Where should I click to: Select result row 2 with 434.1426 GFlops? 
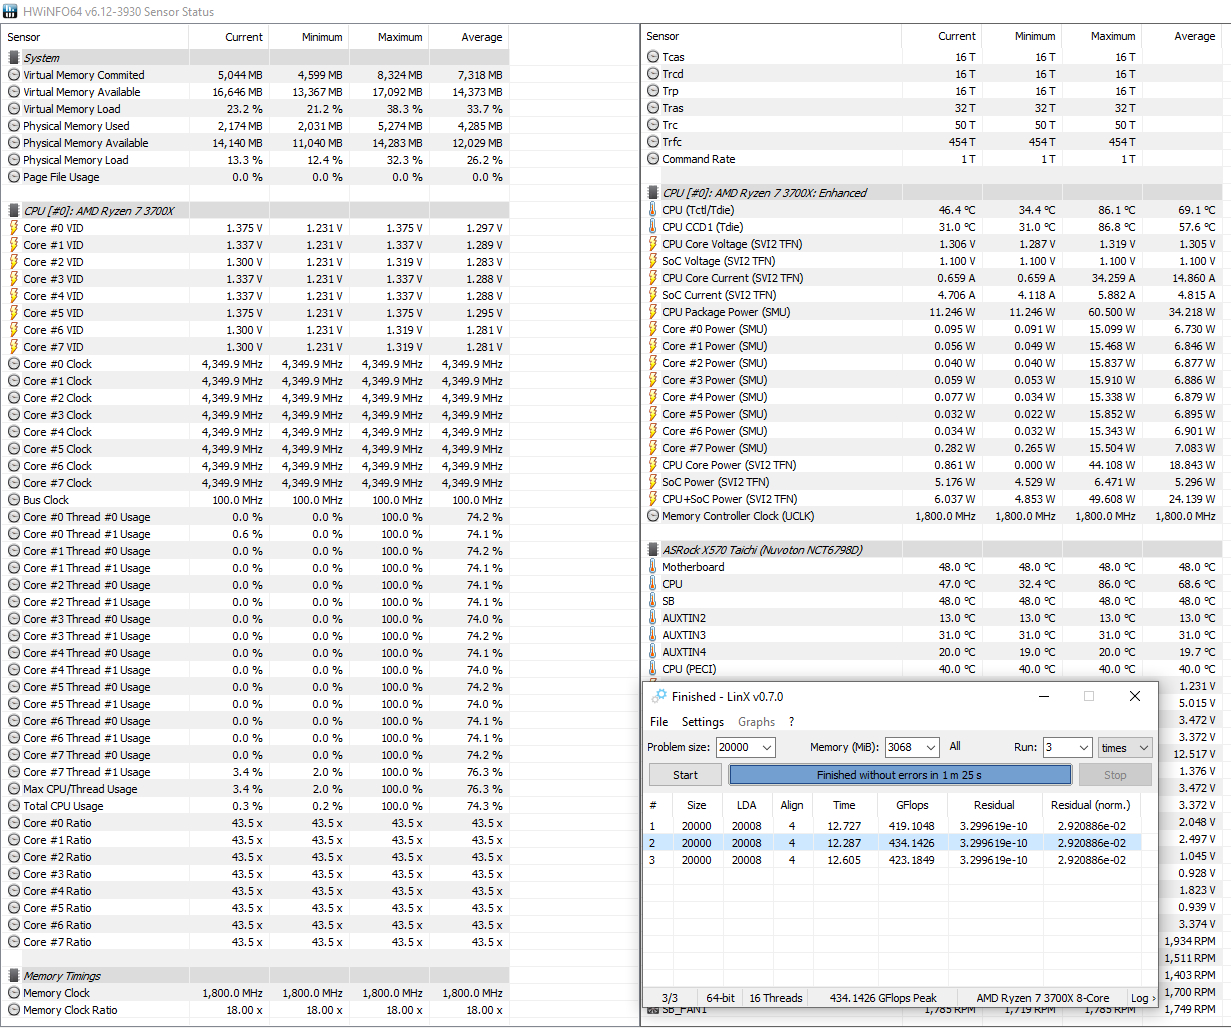(893, 843)
